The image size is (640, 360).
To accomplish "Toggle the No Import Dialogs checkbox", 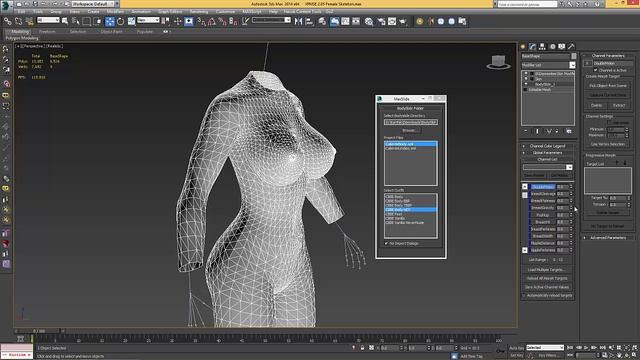I will (x=386, y=244).
